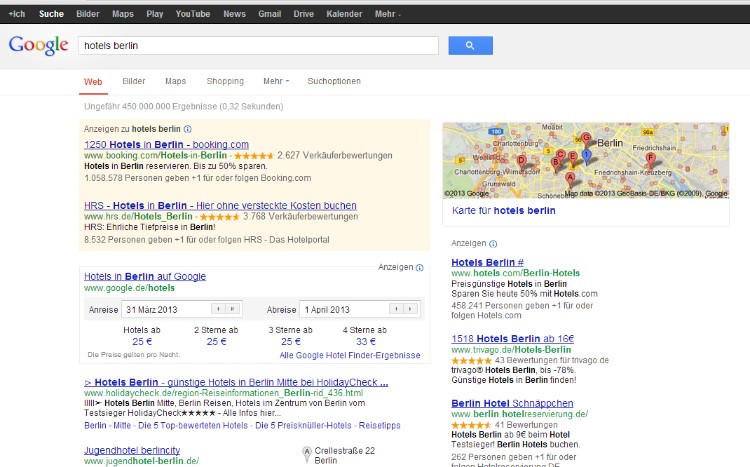750x467 pixels.
Task: Click pin A icon beside Crellestraße 22
Action: point(307,454)
